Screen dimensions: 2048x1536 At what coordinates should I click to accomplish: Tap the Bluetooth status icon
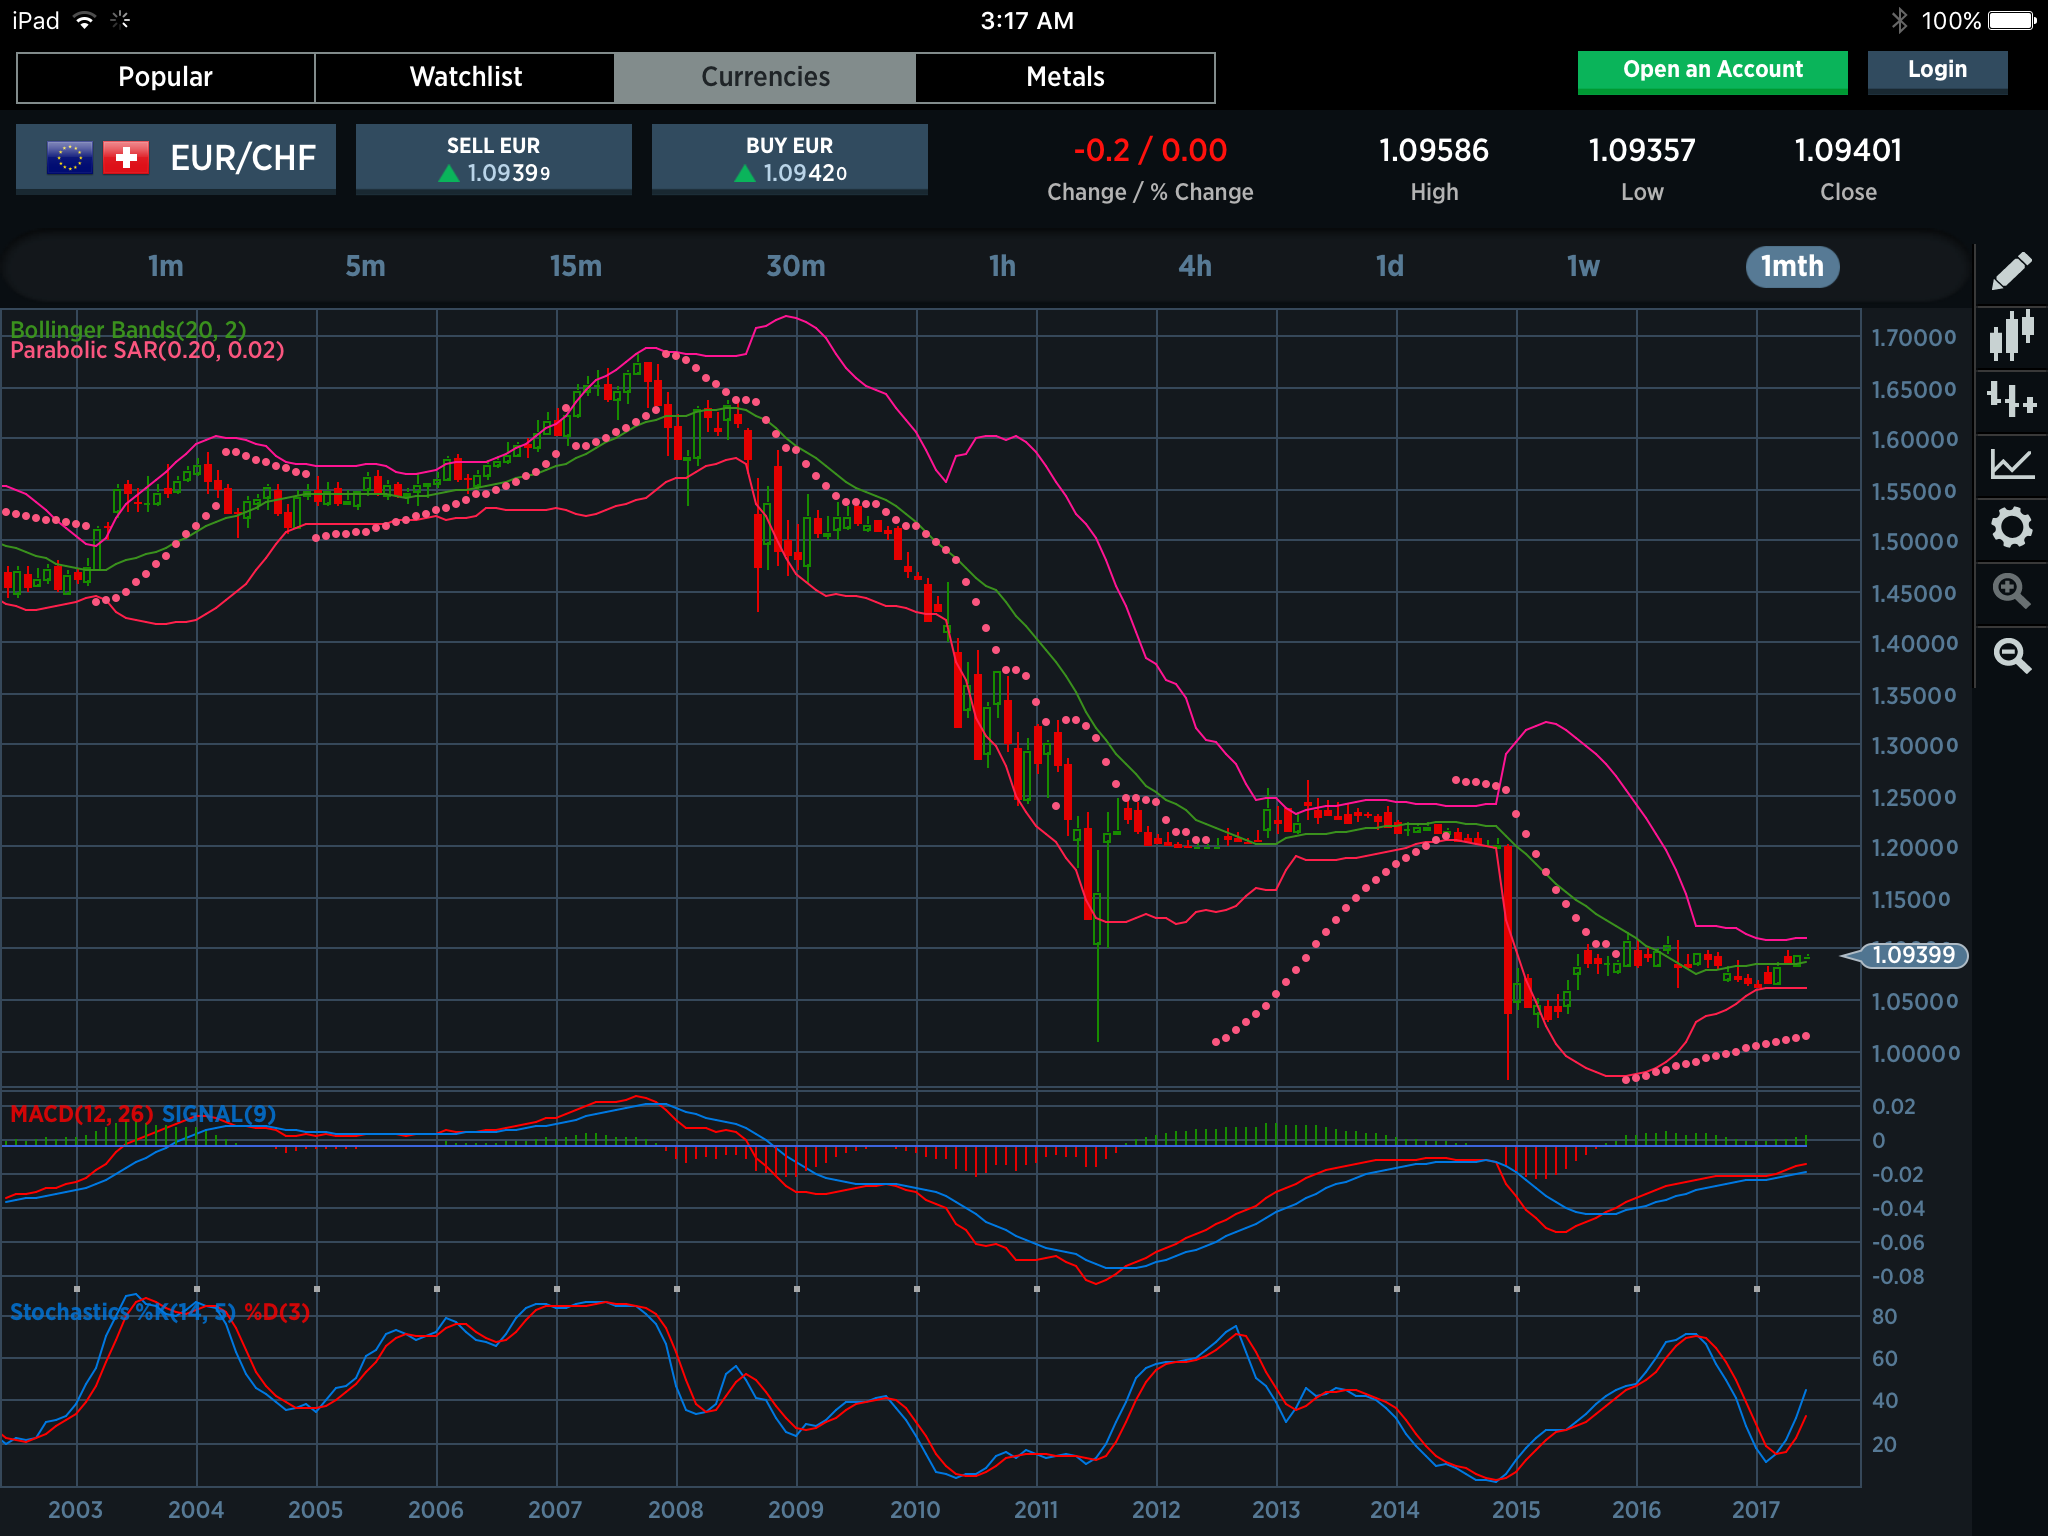pyautogui.click(x=1899, y=20)
